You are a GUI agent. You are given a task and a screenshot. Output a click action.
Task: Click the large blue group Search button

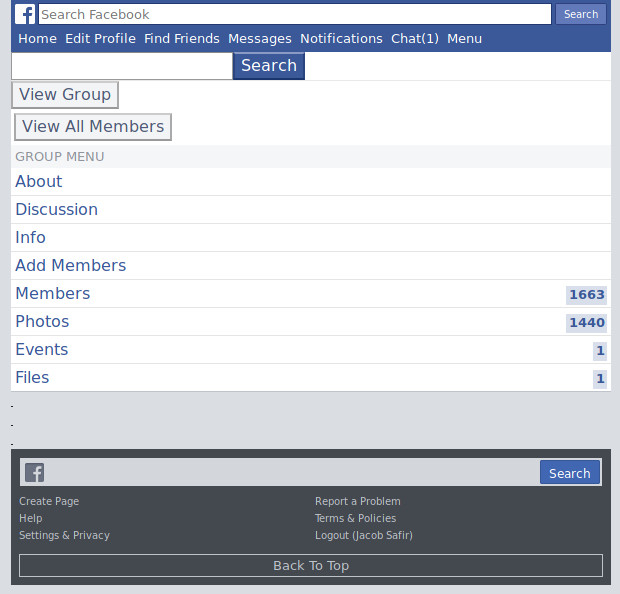coord(269,66)
